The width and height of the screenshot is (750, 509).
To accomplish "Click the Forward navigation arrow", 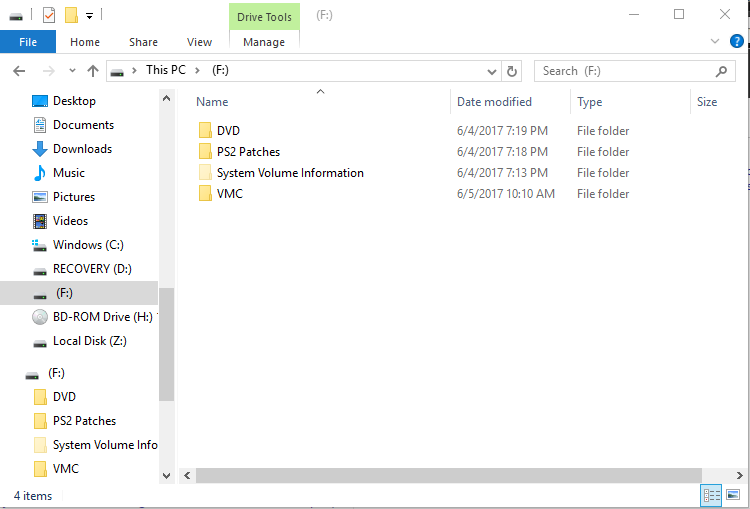I will click(x=48, y=71).
